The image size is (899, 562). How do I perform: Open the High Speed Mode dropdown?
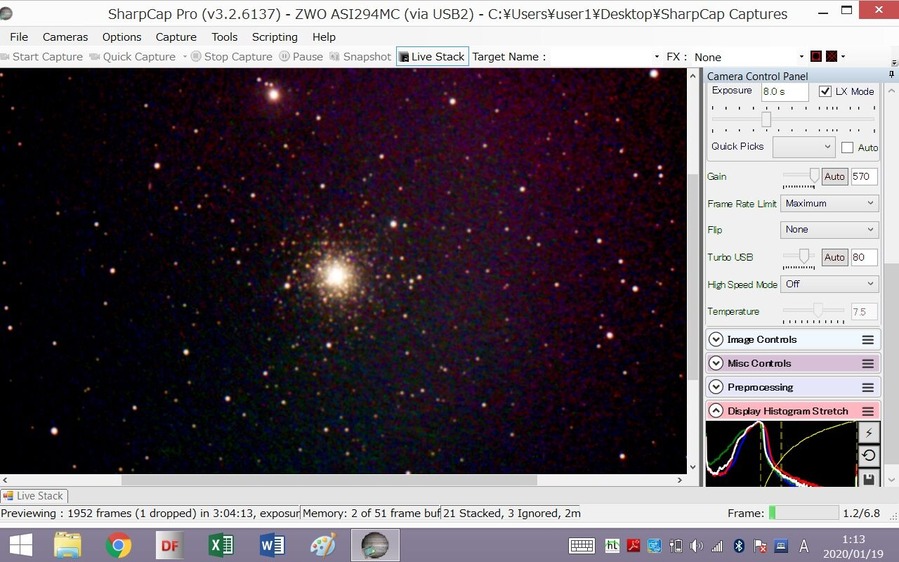click(x=829, y=284)
